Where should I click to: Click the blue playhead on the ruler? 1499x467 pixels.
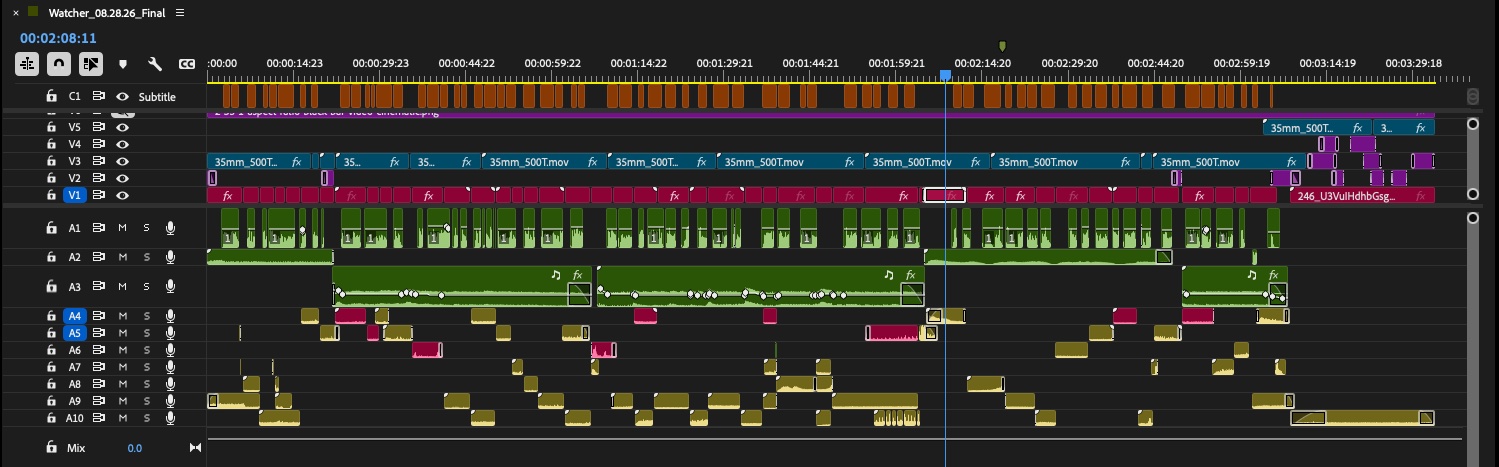click(945, 76)
